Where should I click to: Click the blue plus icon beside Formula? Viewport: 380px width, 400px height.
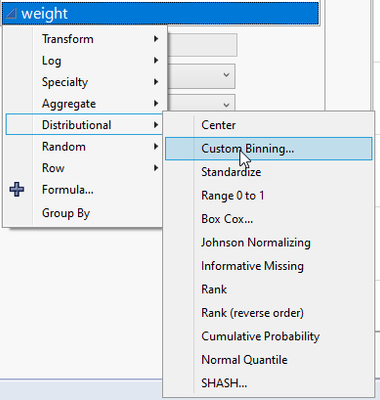click(17, 190)
